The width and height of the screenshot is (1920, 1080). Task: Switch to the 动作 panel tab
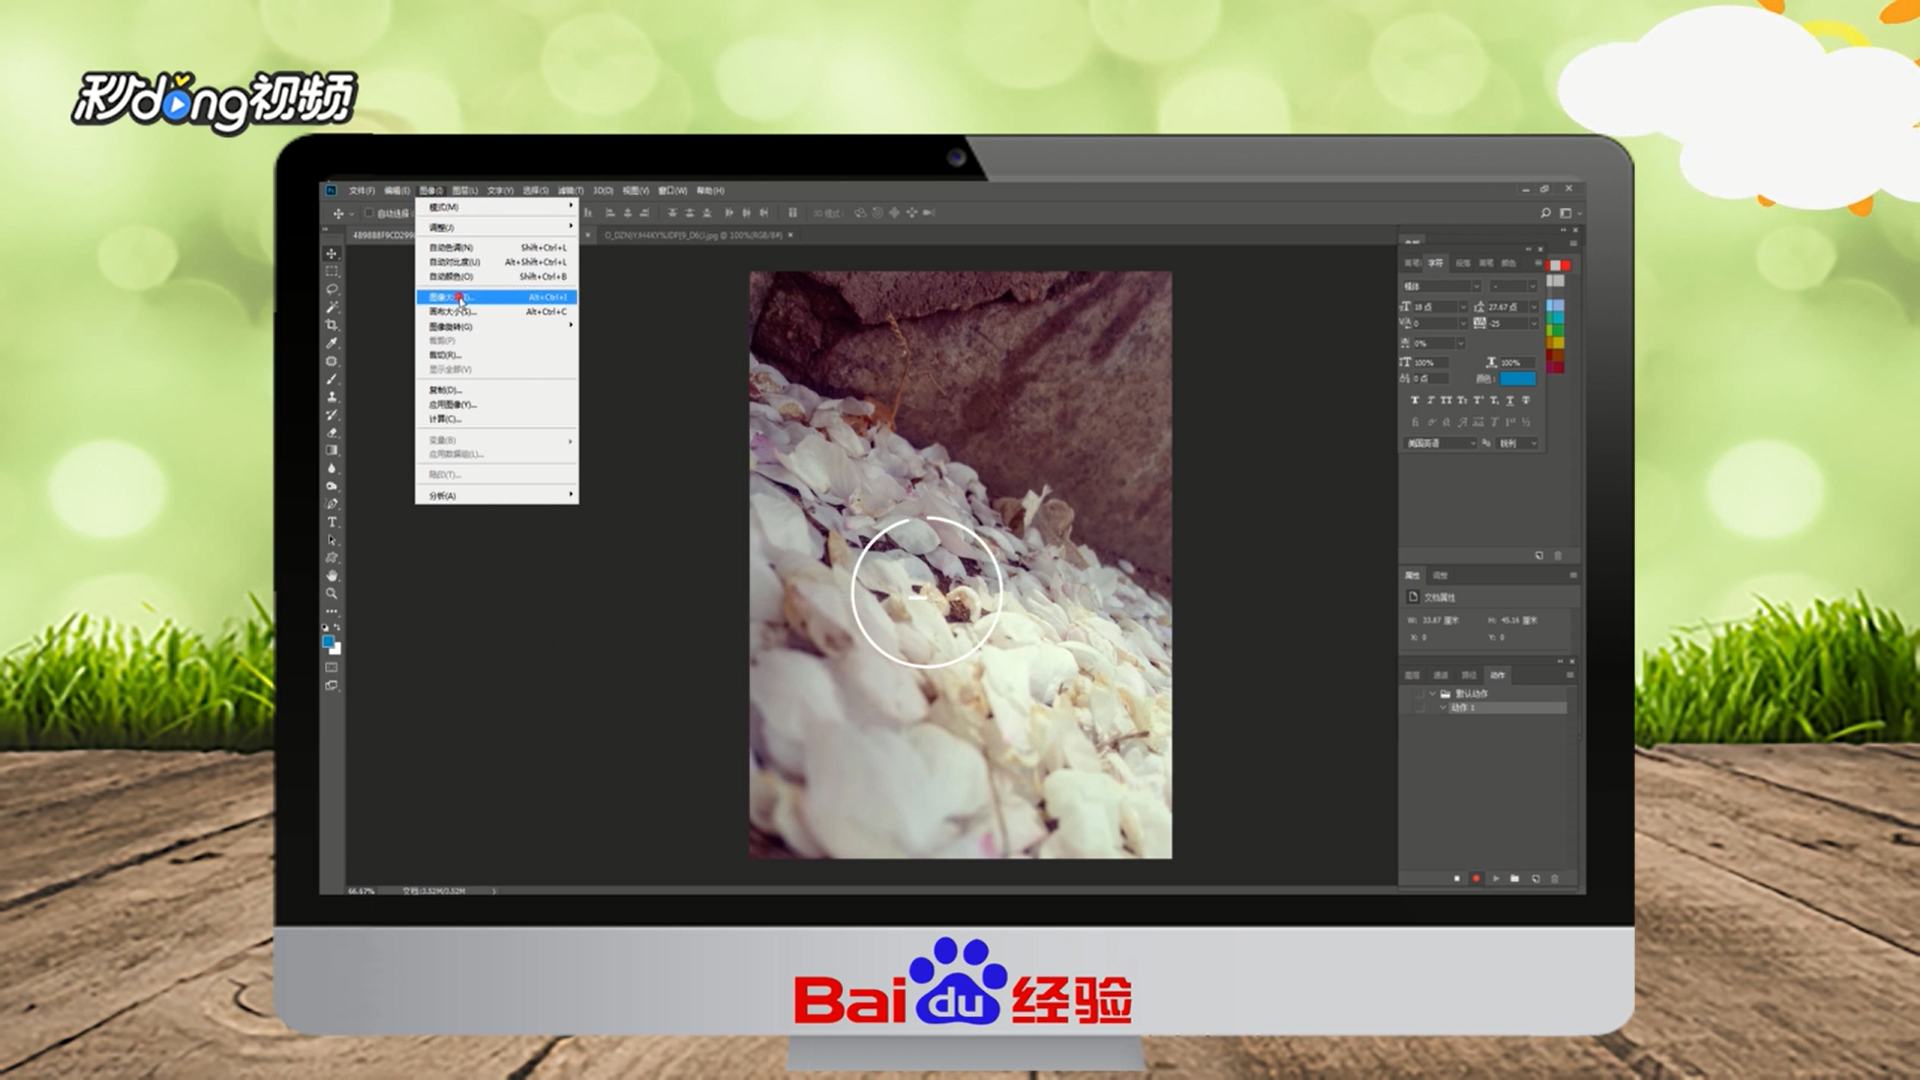1497,675
